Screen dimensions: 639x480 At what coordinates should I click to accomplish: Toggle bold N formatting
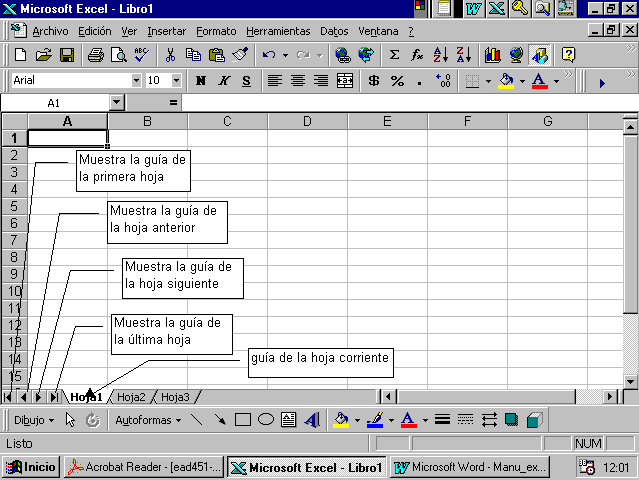coord(201,81)
